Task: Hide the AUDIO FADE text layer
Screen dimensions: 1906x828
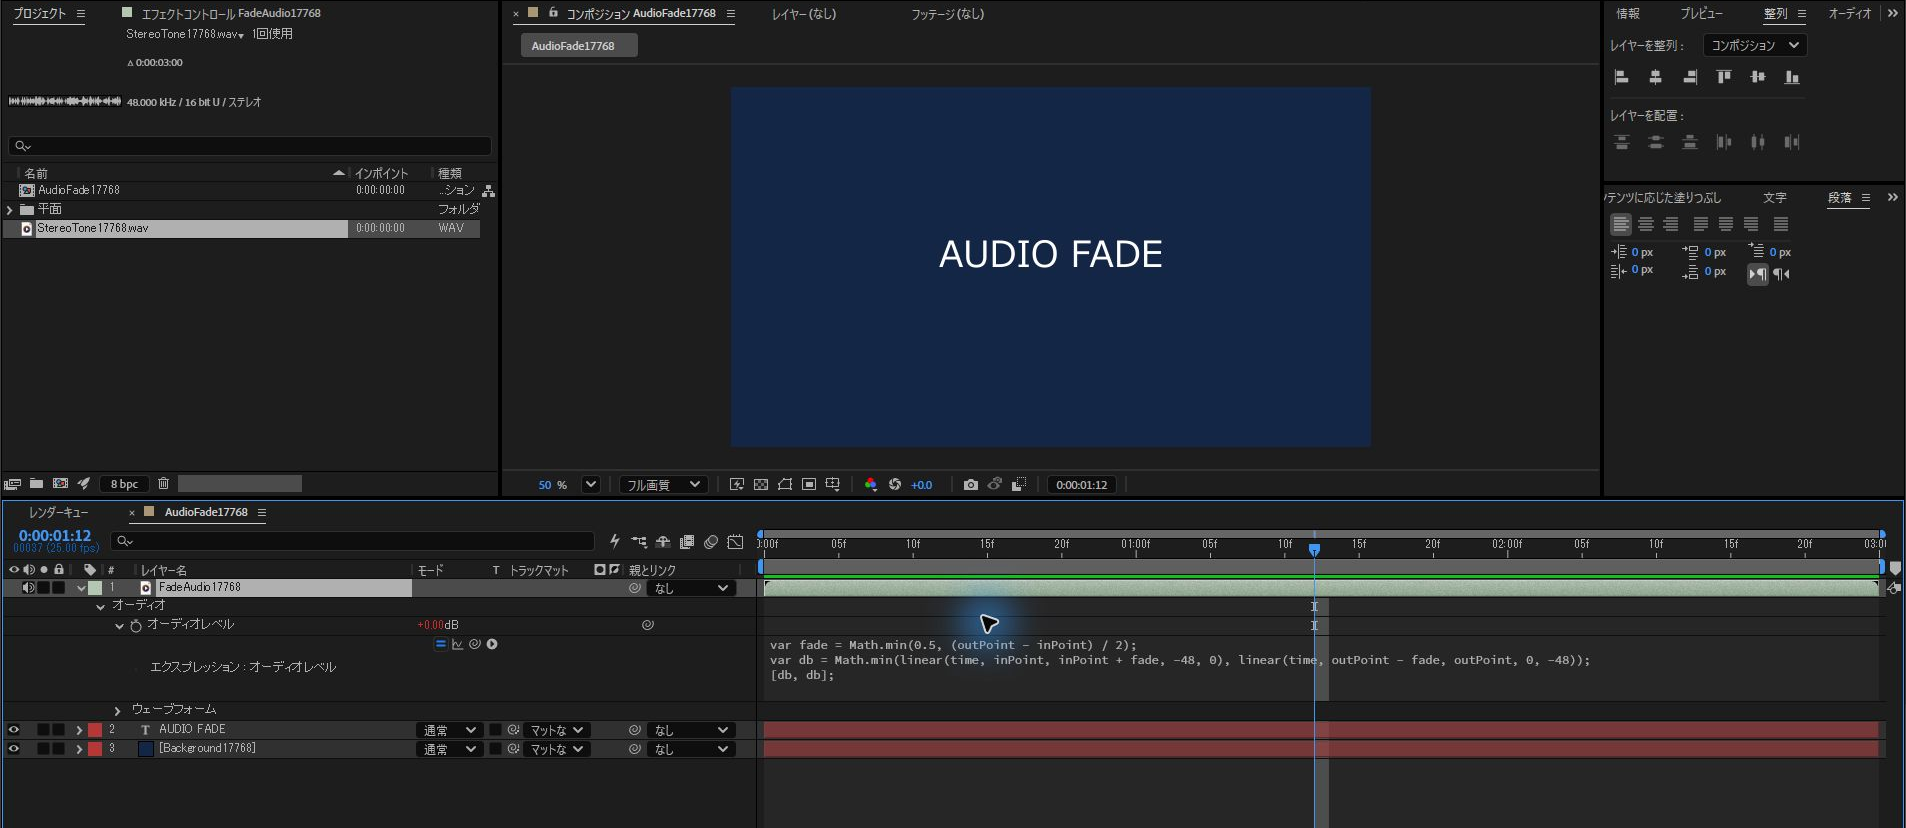Action: tap(14, 730)
